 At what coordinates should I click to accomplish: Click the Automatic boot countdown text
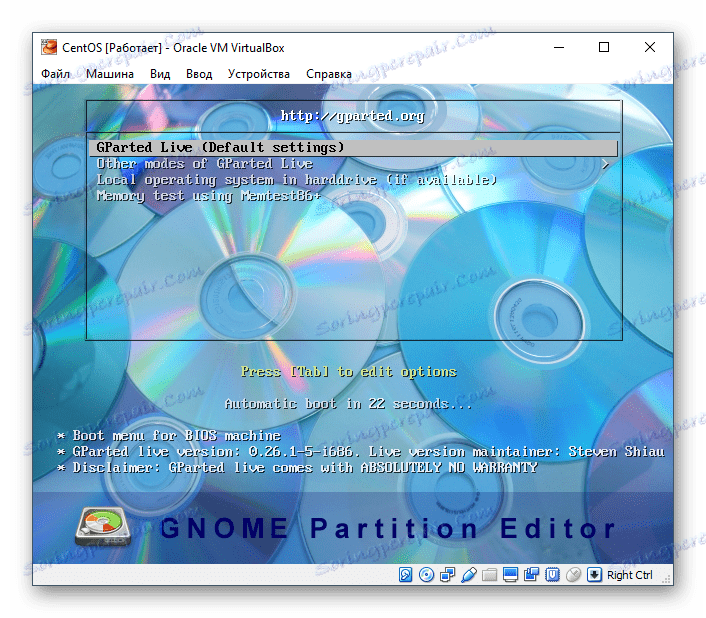pyautogui.click(x=348, y=404)
